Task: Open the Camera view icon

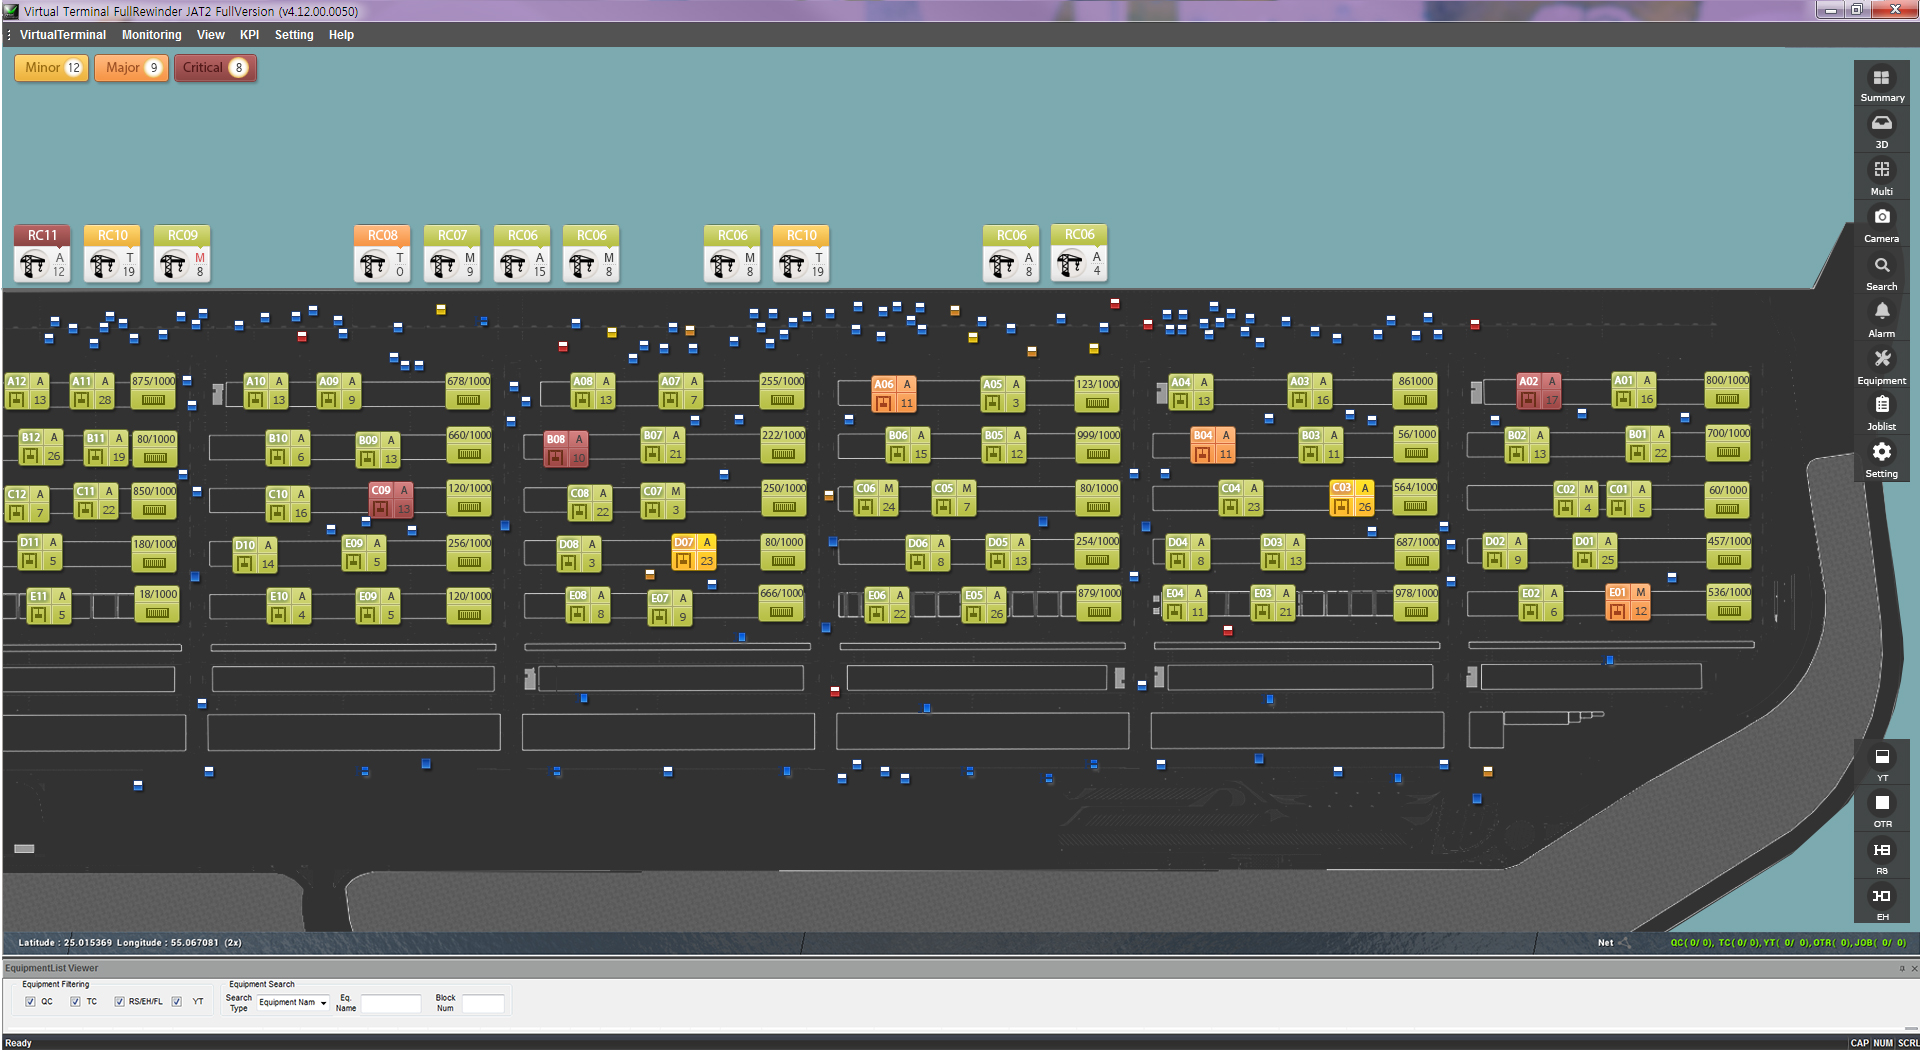Action: click(x=1881, y=218)
